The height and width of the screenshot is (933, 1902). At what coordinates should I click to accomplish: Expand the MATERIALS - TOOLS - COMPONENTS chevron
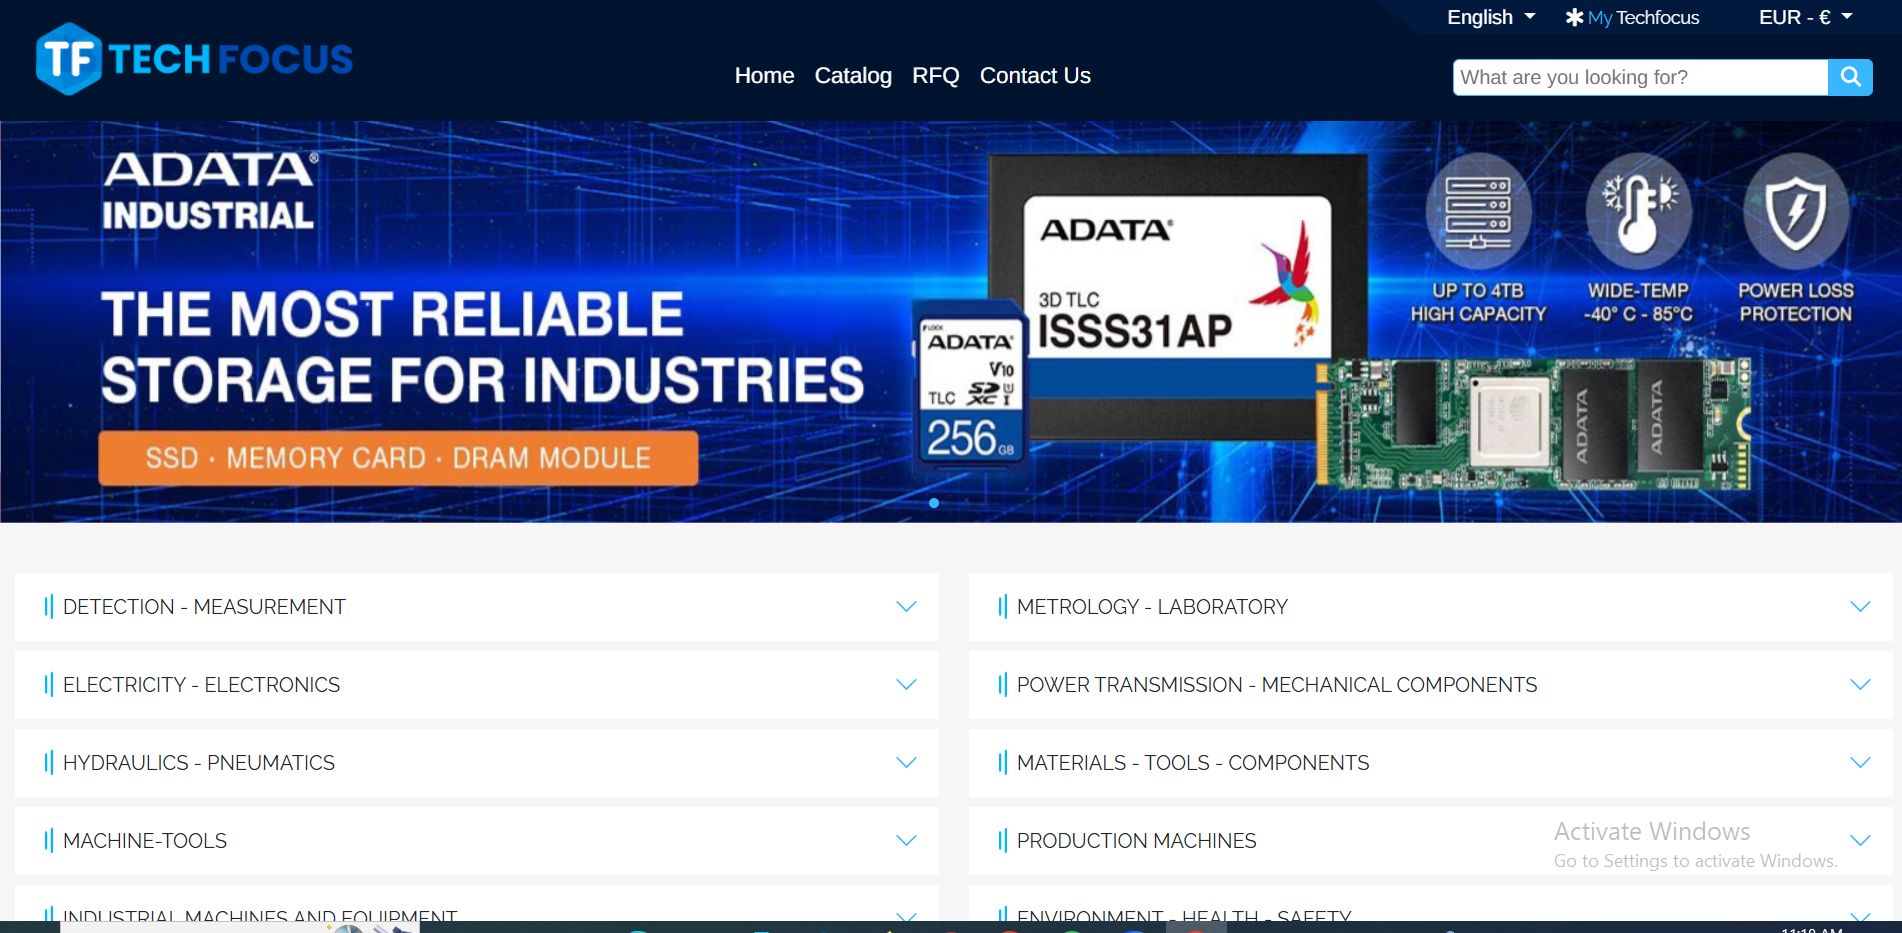pyautogui.click(x=1860, y=762)
